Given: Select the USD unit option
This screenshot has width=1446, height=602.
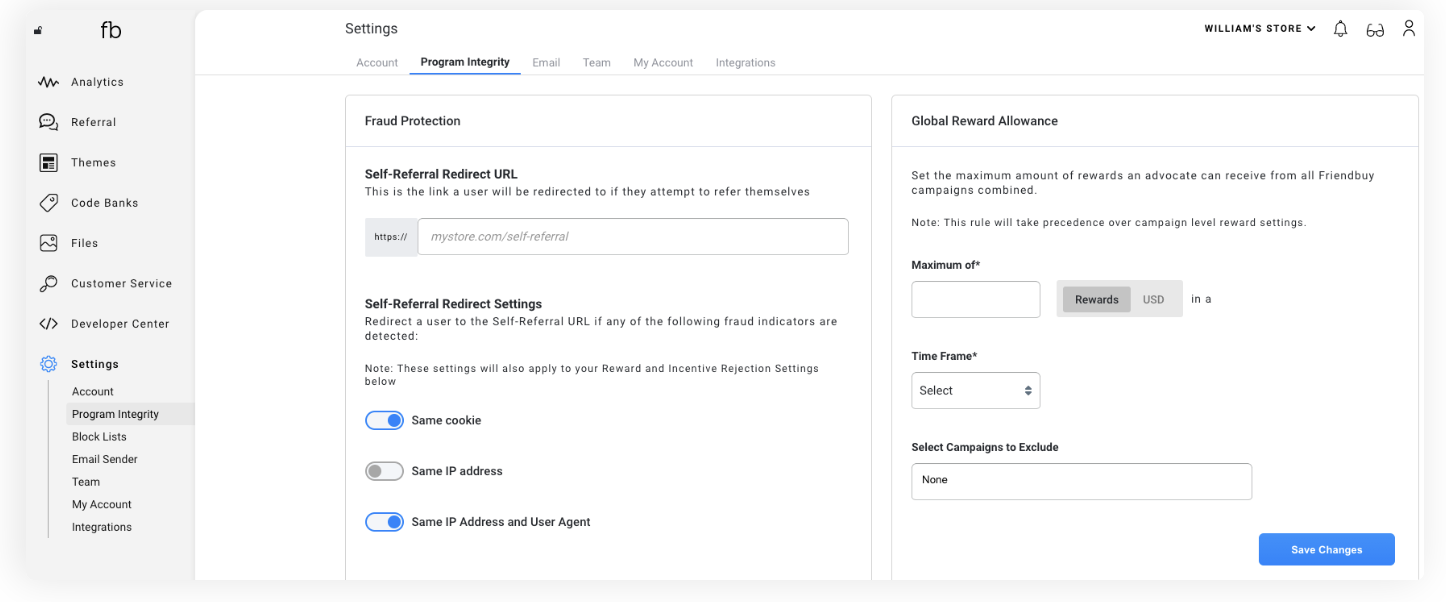Looking at the screenshot, I should pyautogui.click(x=1153, y=300).
